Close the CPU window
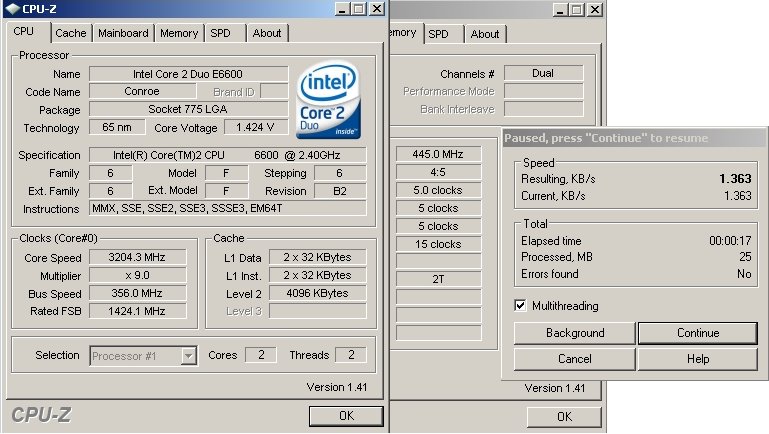769x434 pixels. [x=377, y=8]
